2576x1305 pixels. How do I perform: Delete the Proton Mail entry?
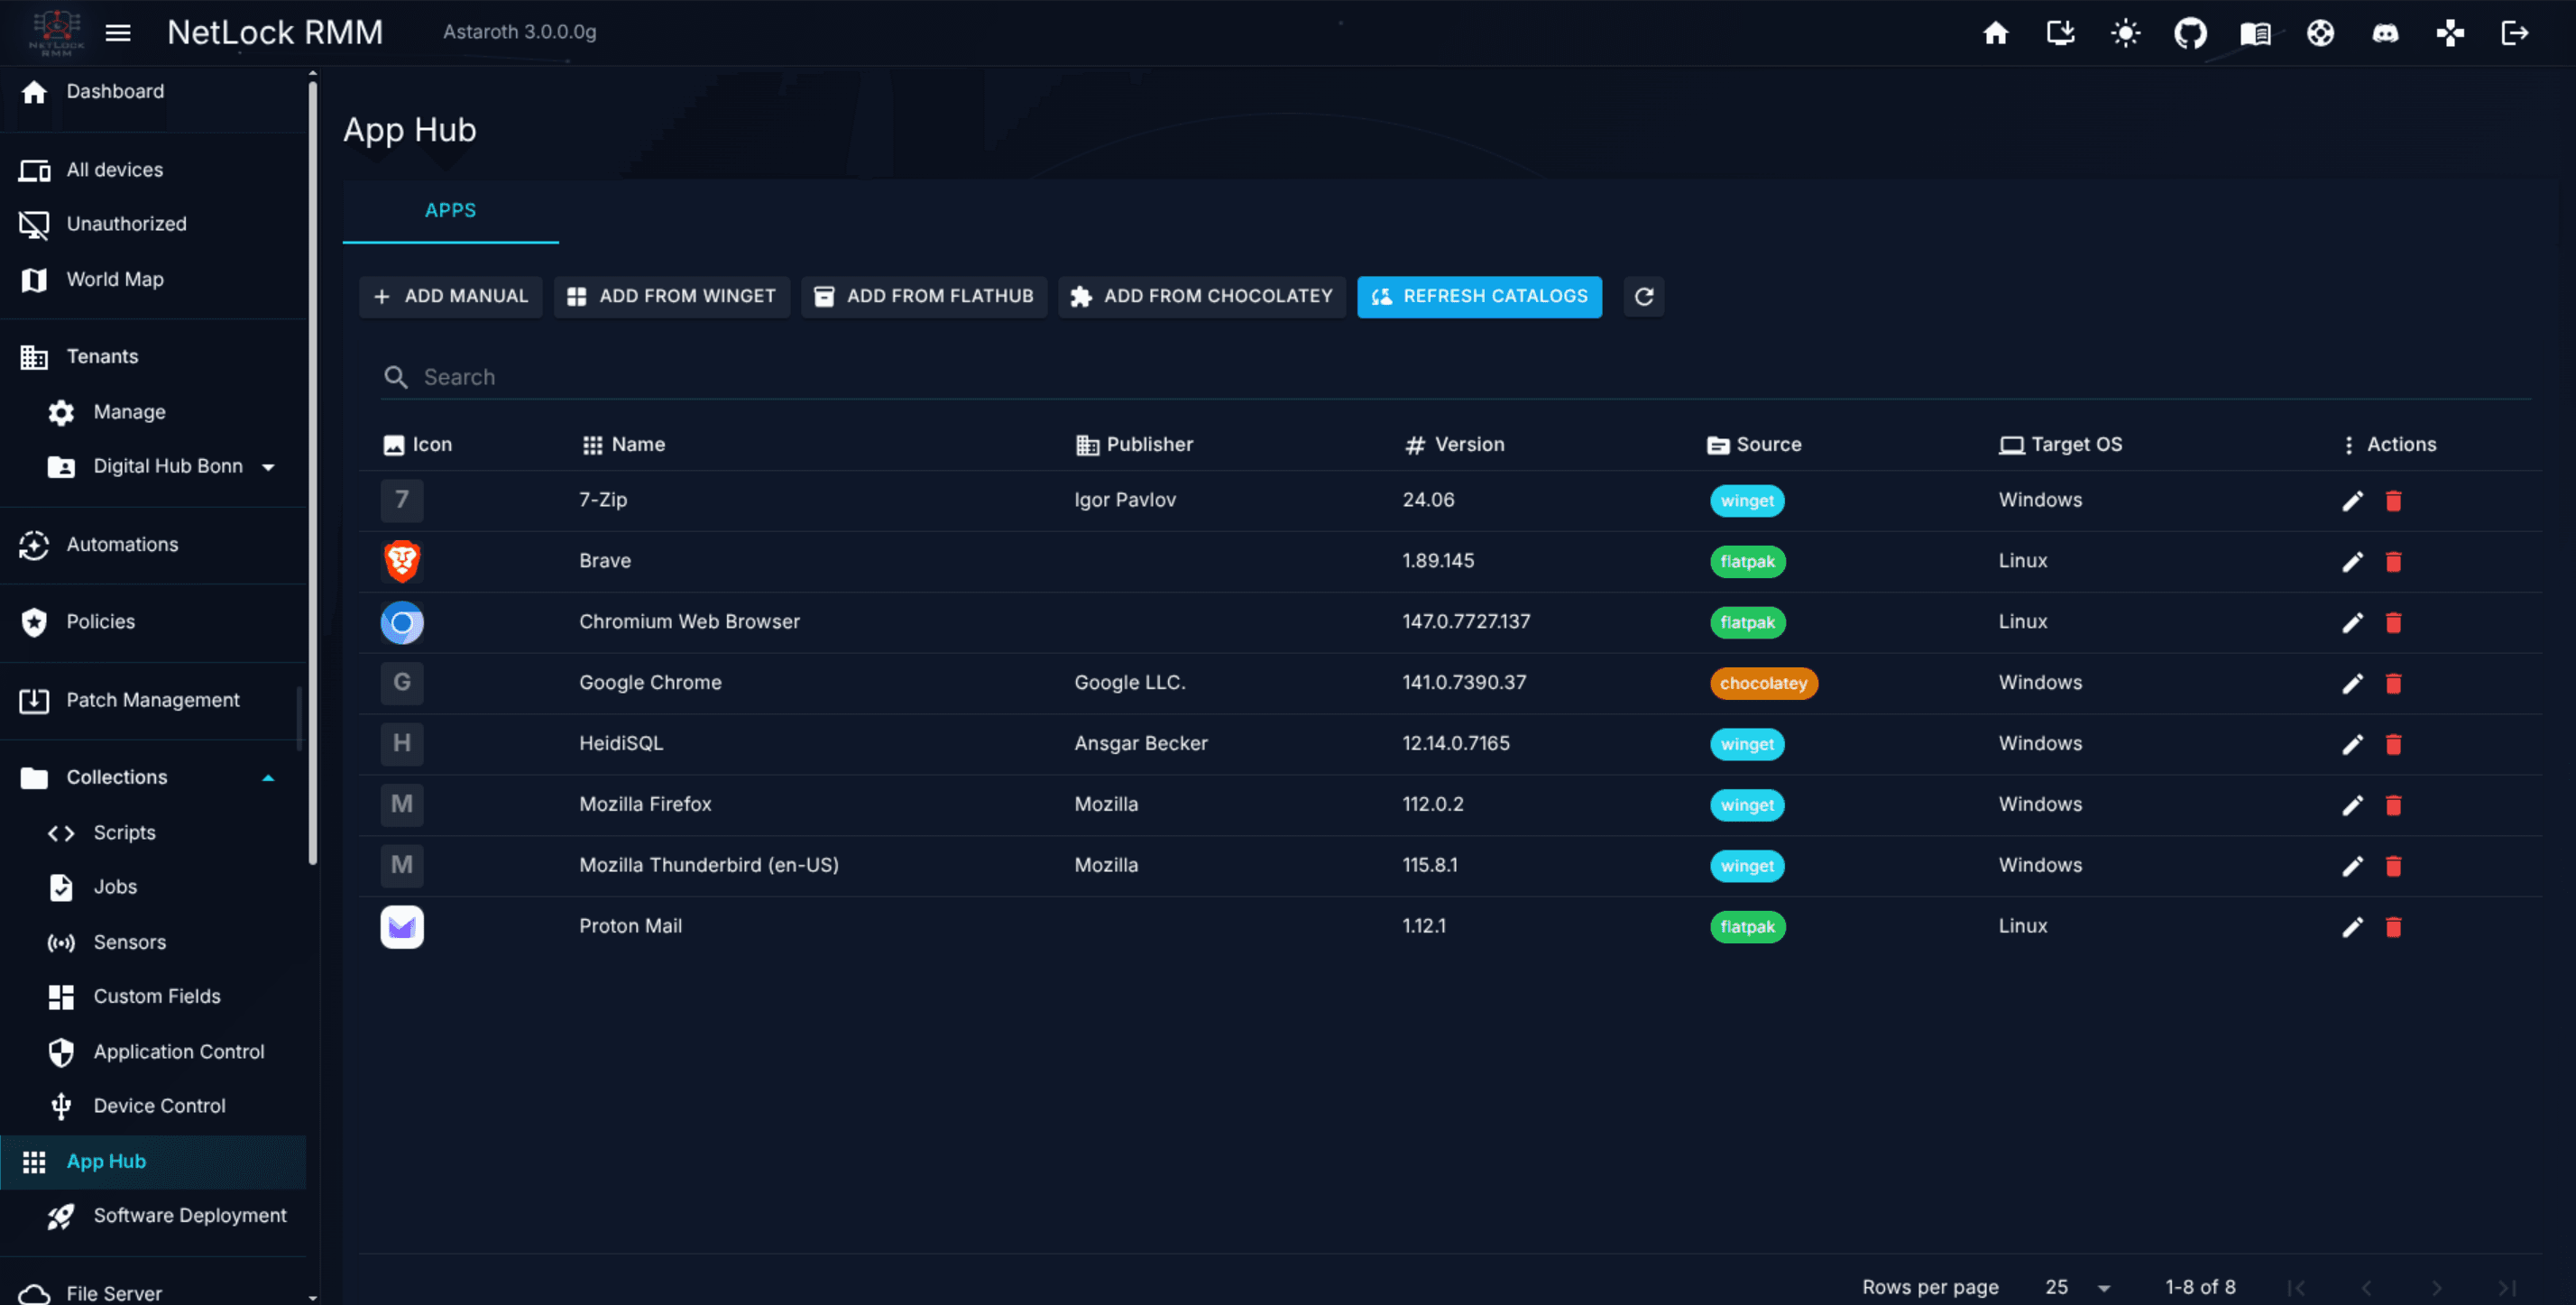point(2393,927)
